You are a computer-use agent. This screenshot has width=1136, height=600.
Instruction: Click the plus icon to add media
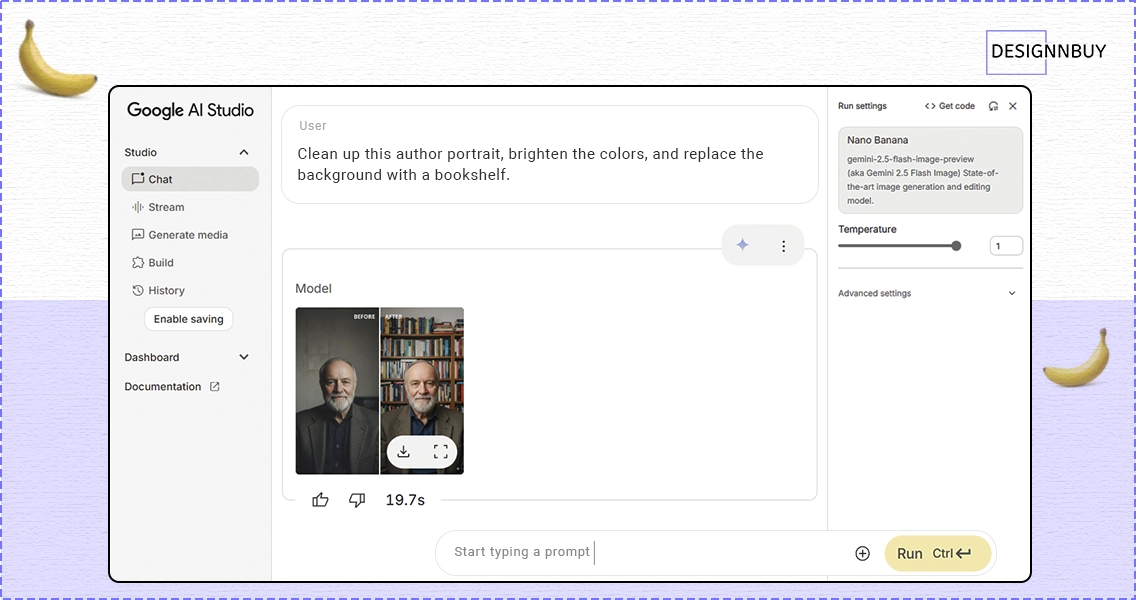(x=862, y=554)
